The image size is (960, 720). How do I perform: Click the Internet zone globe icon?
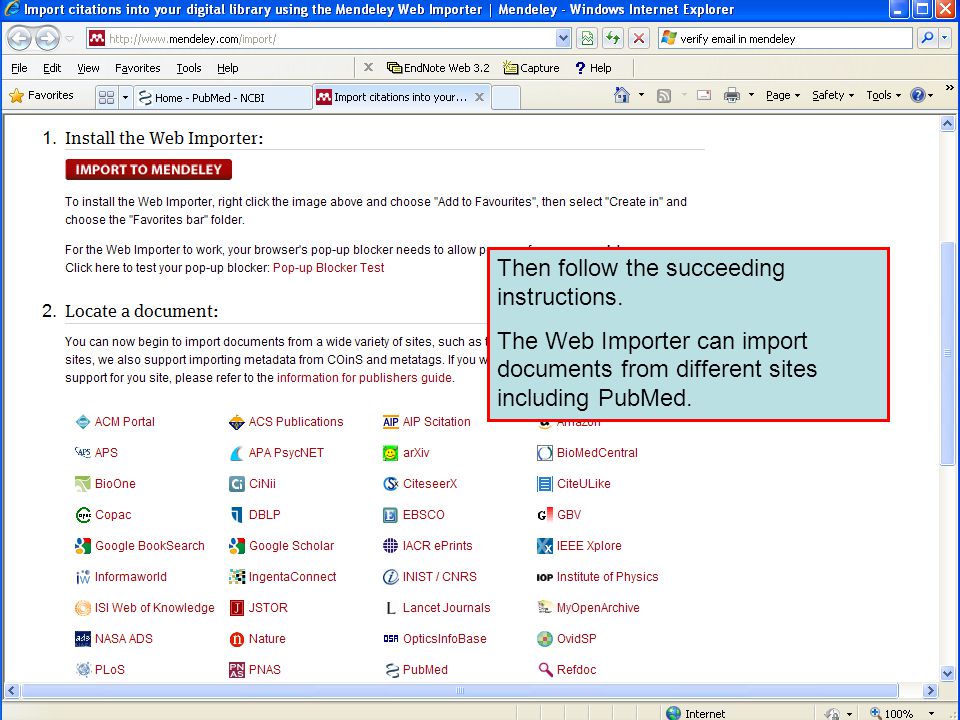(x=673, y=713)
